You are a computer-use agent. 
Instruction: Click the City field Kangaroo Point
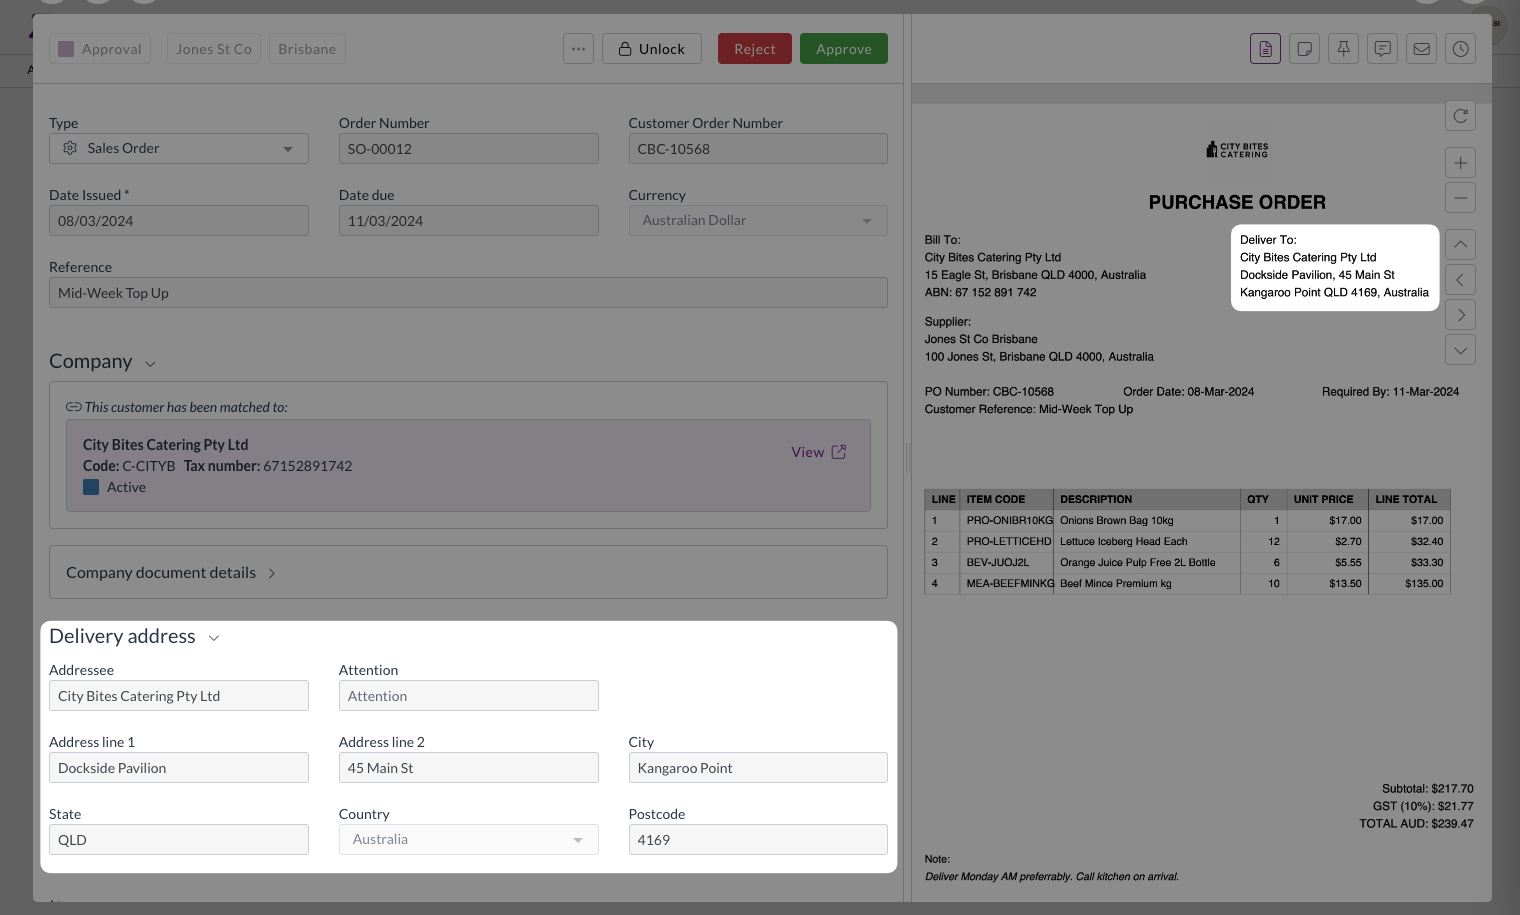(758, 767)
